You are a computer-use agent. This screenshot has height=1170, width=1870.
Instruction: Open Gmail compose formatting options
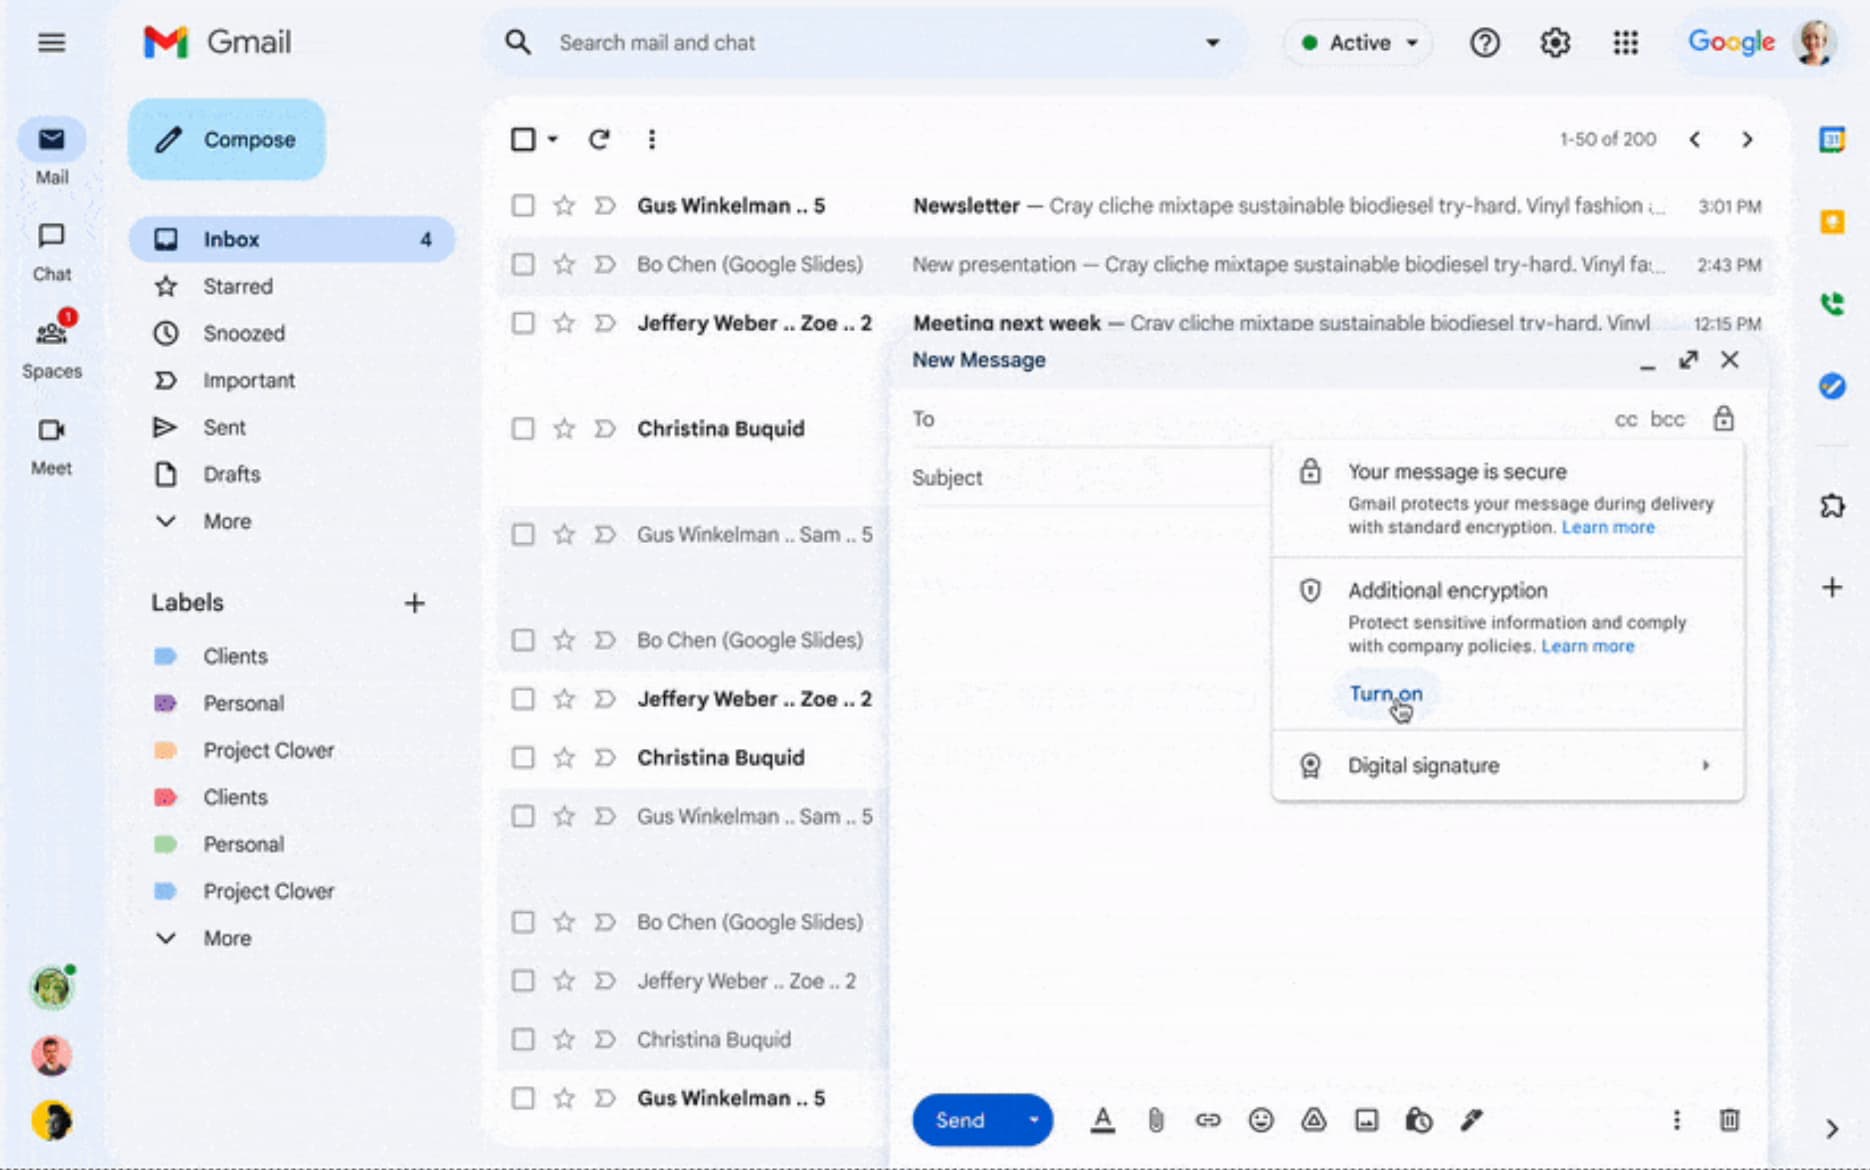point(1103,1120)
